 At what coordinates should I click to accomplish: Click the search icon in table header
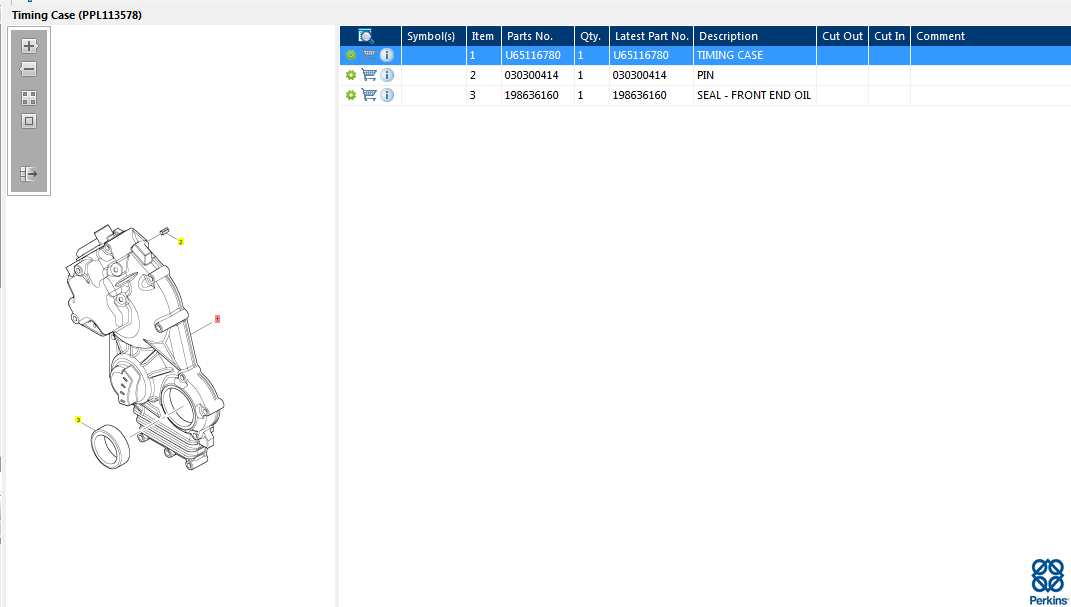[x=365, y=36]
